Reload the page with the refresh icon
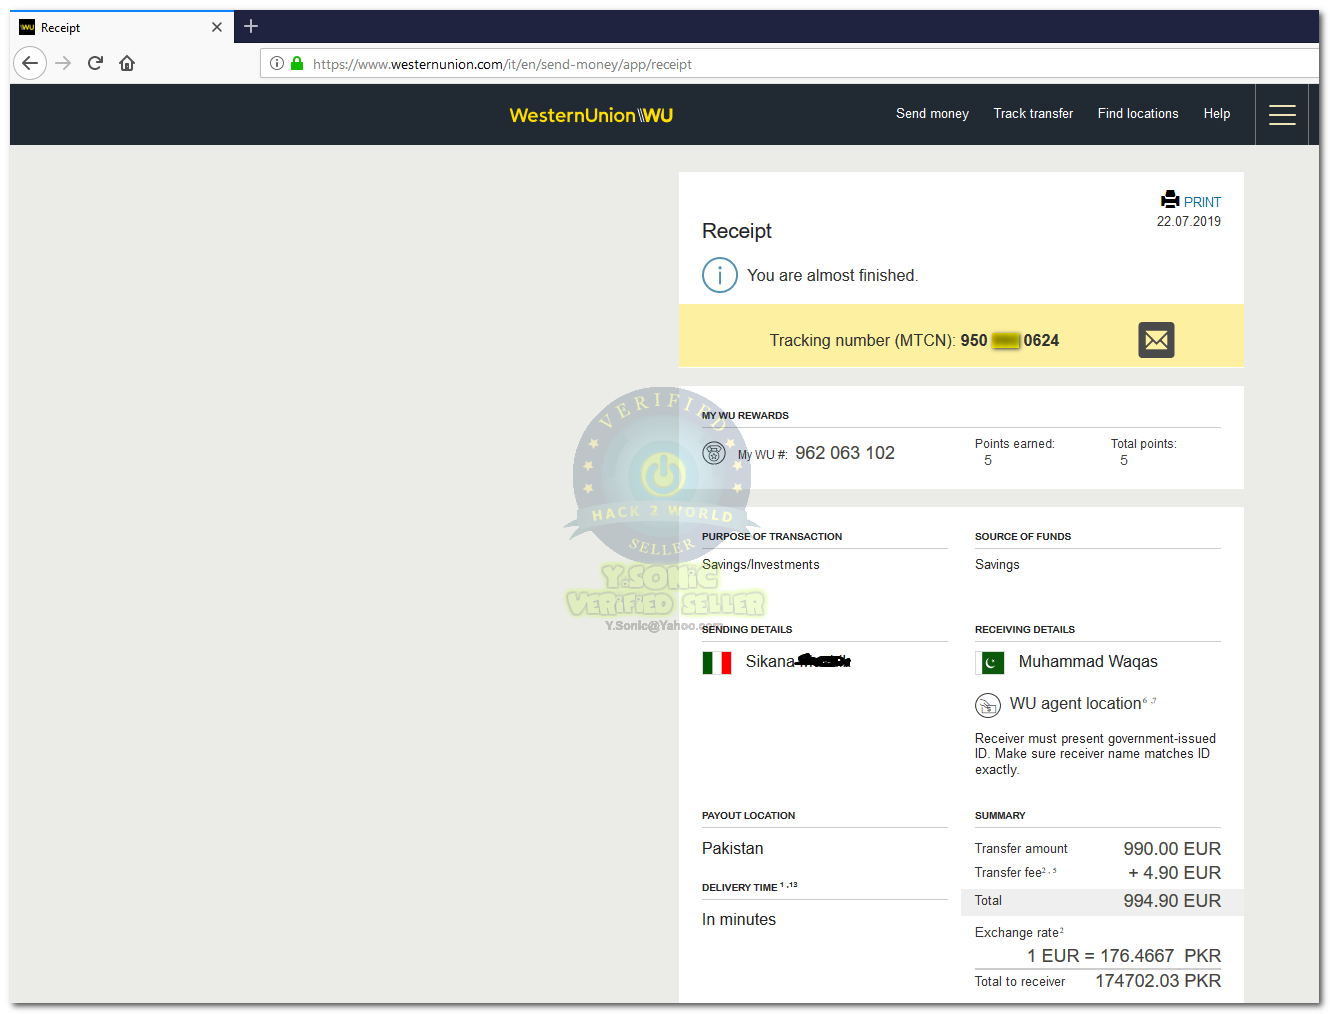This screenshot has width=1330, height=1014. point(95,63)
